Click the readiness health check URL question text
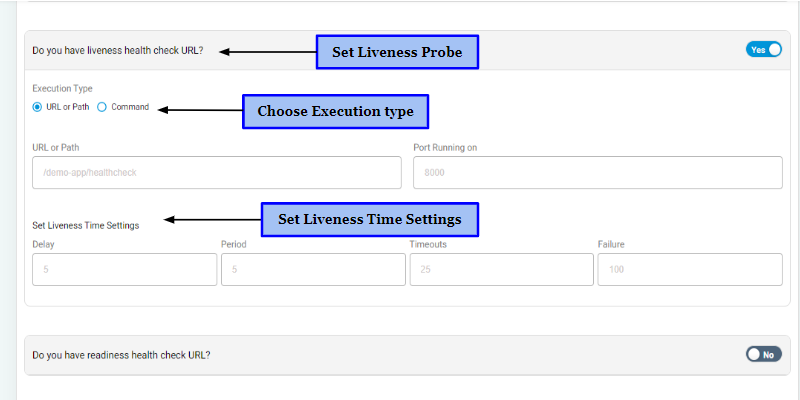 (121, 355)
